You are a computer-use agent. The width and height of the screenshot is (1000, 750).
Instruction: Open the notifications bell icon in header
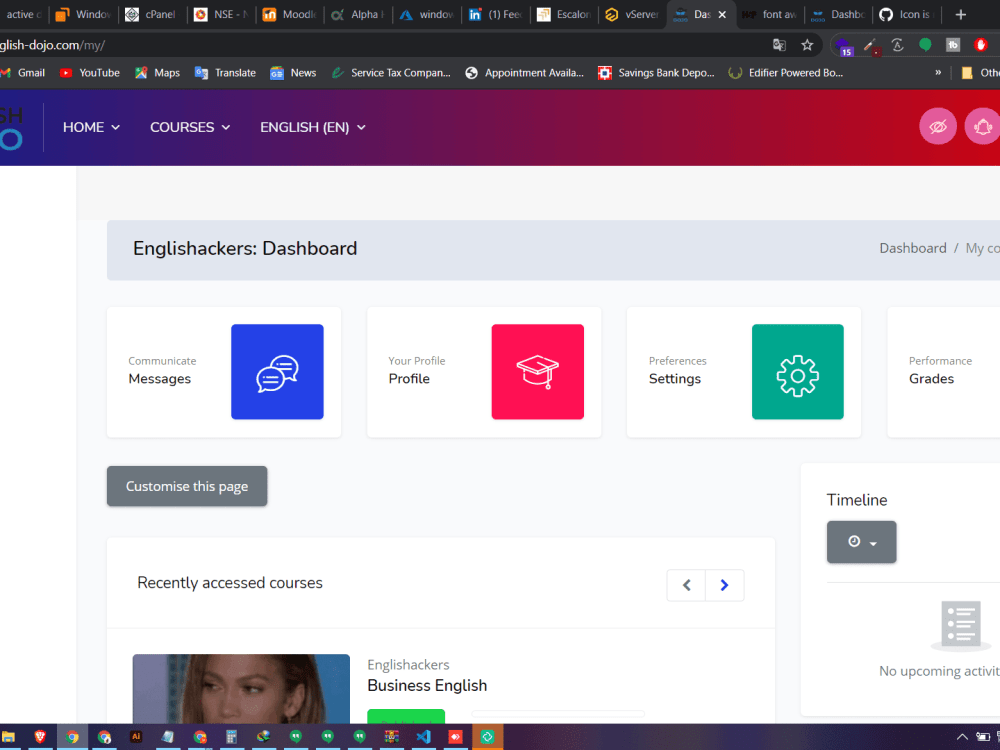[983, 127]
